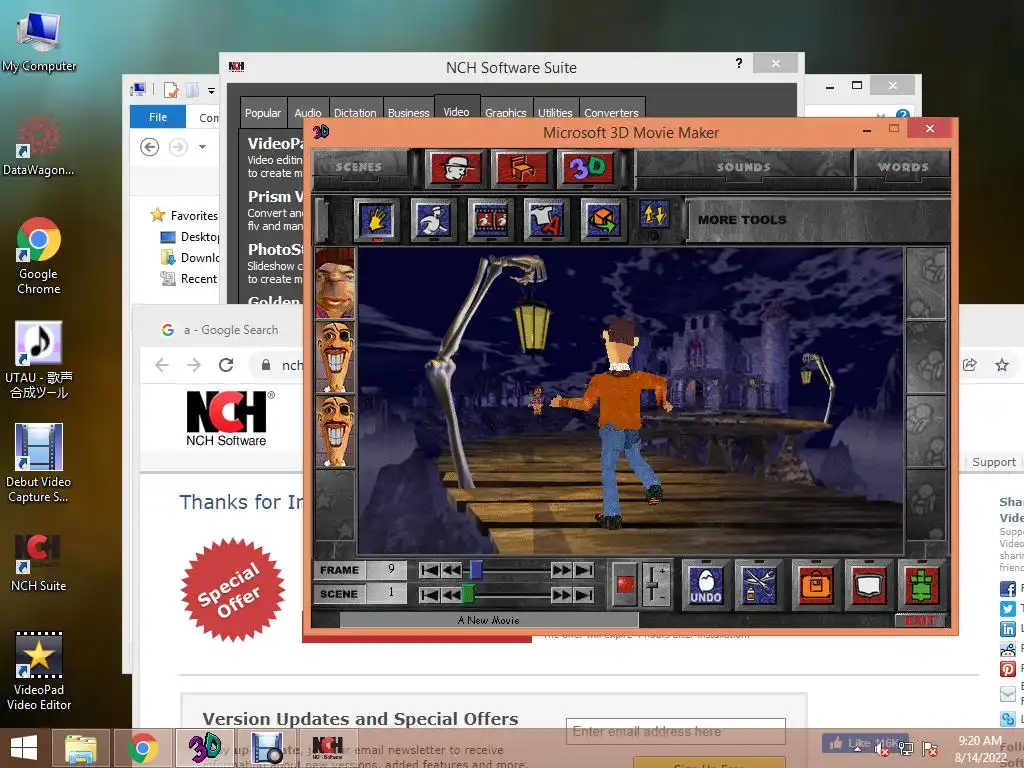Open the My Computer desktop icon
The height and width of the screenshot is (768, 1024).
[39, 42]
